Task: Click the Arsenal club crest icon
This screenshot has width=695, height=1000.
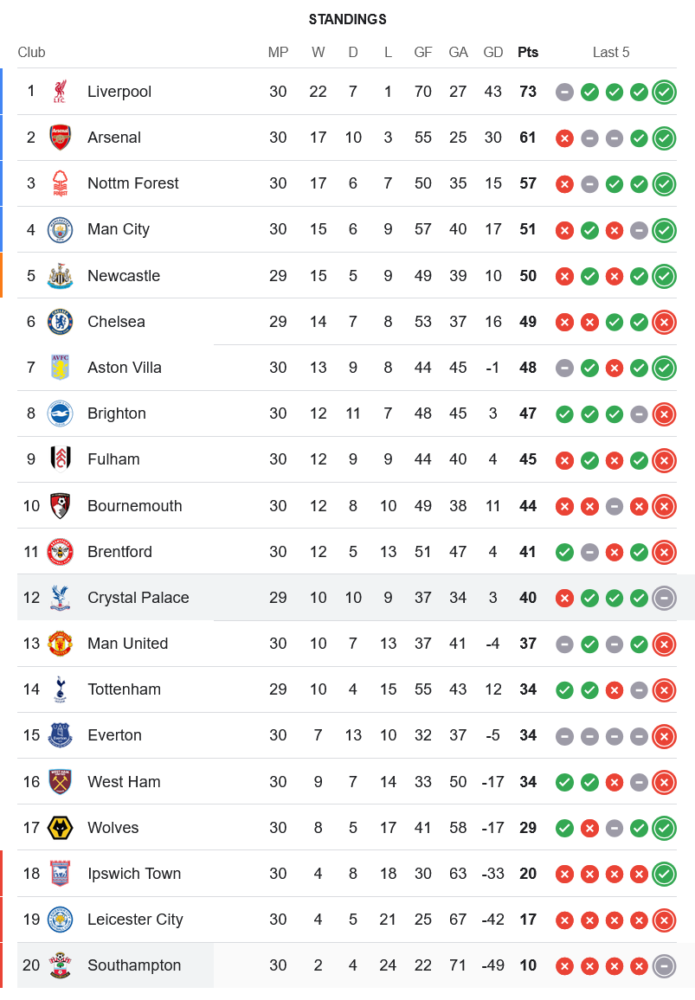Action: tap(60, 138)
